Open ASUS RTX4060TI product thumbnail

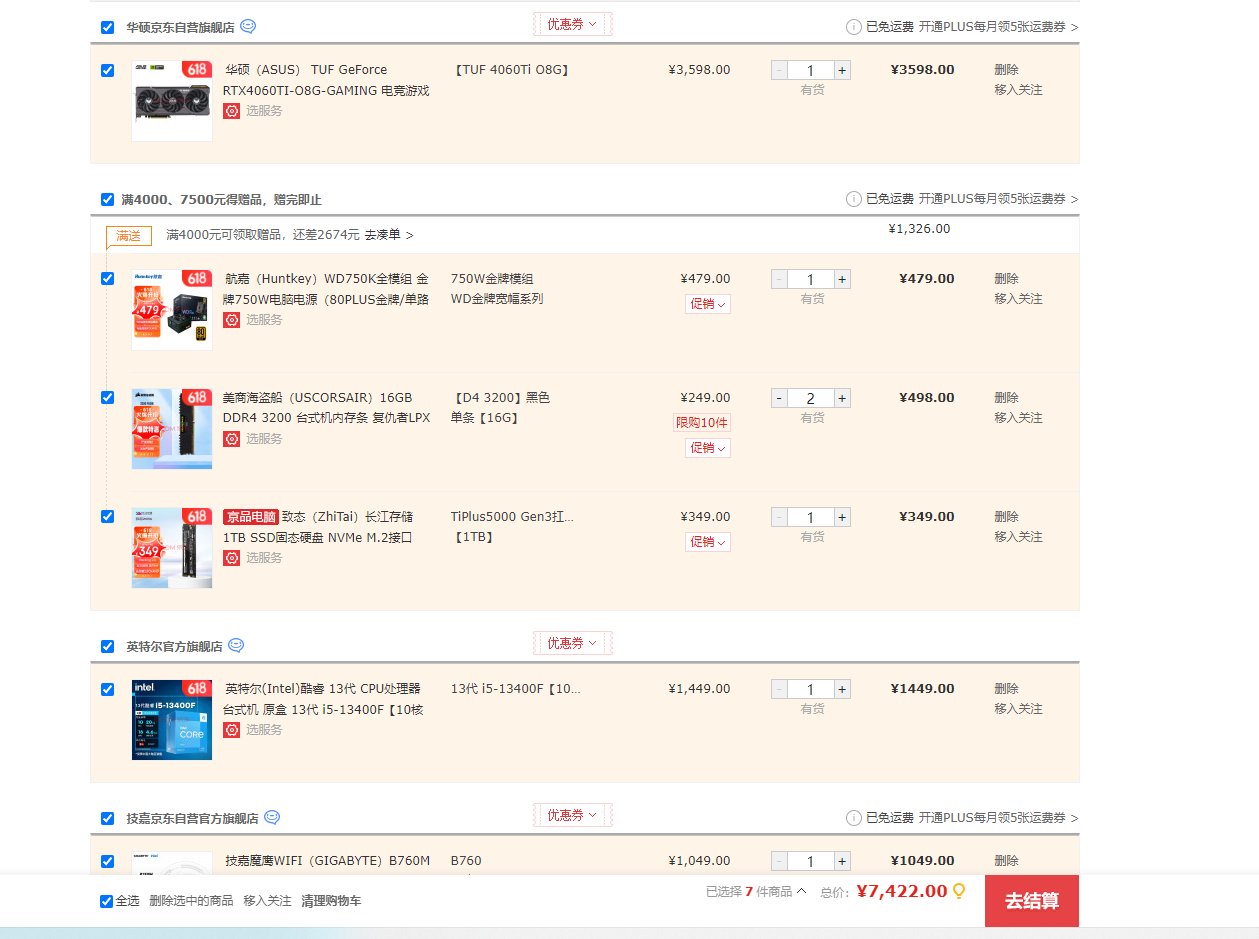pos(172,101)
